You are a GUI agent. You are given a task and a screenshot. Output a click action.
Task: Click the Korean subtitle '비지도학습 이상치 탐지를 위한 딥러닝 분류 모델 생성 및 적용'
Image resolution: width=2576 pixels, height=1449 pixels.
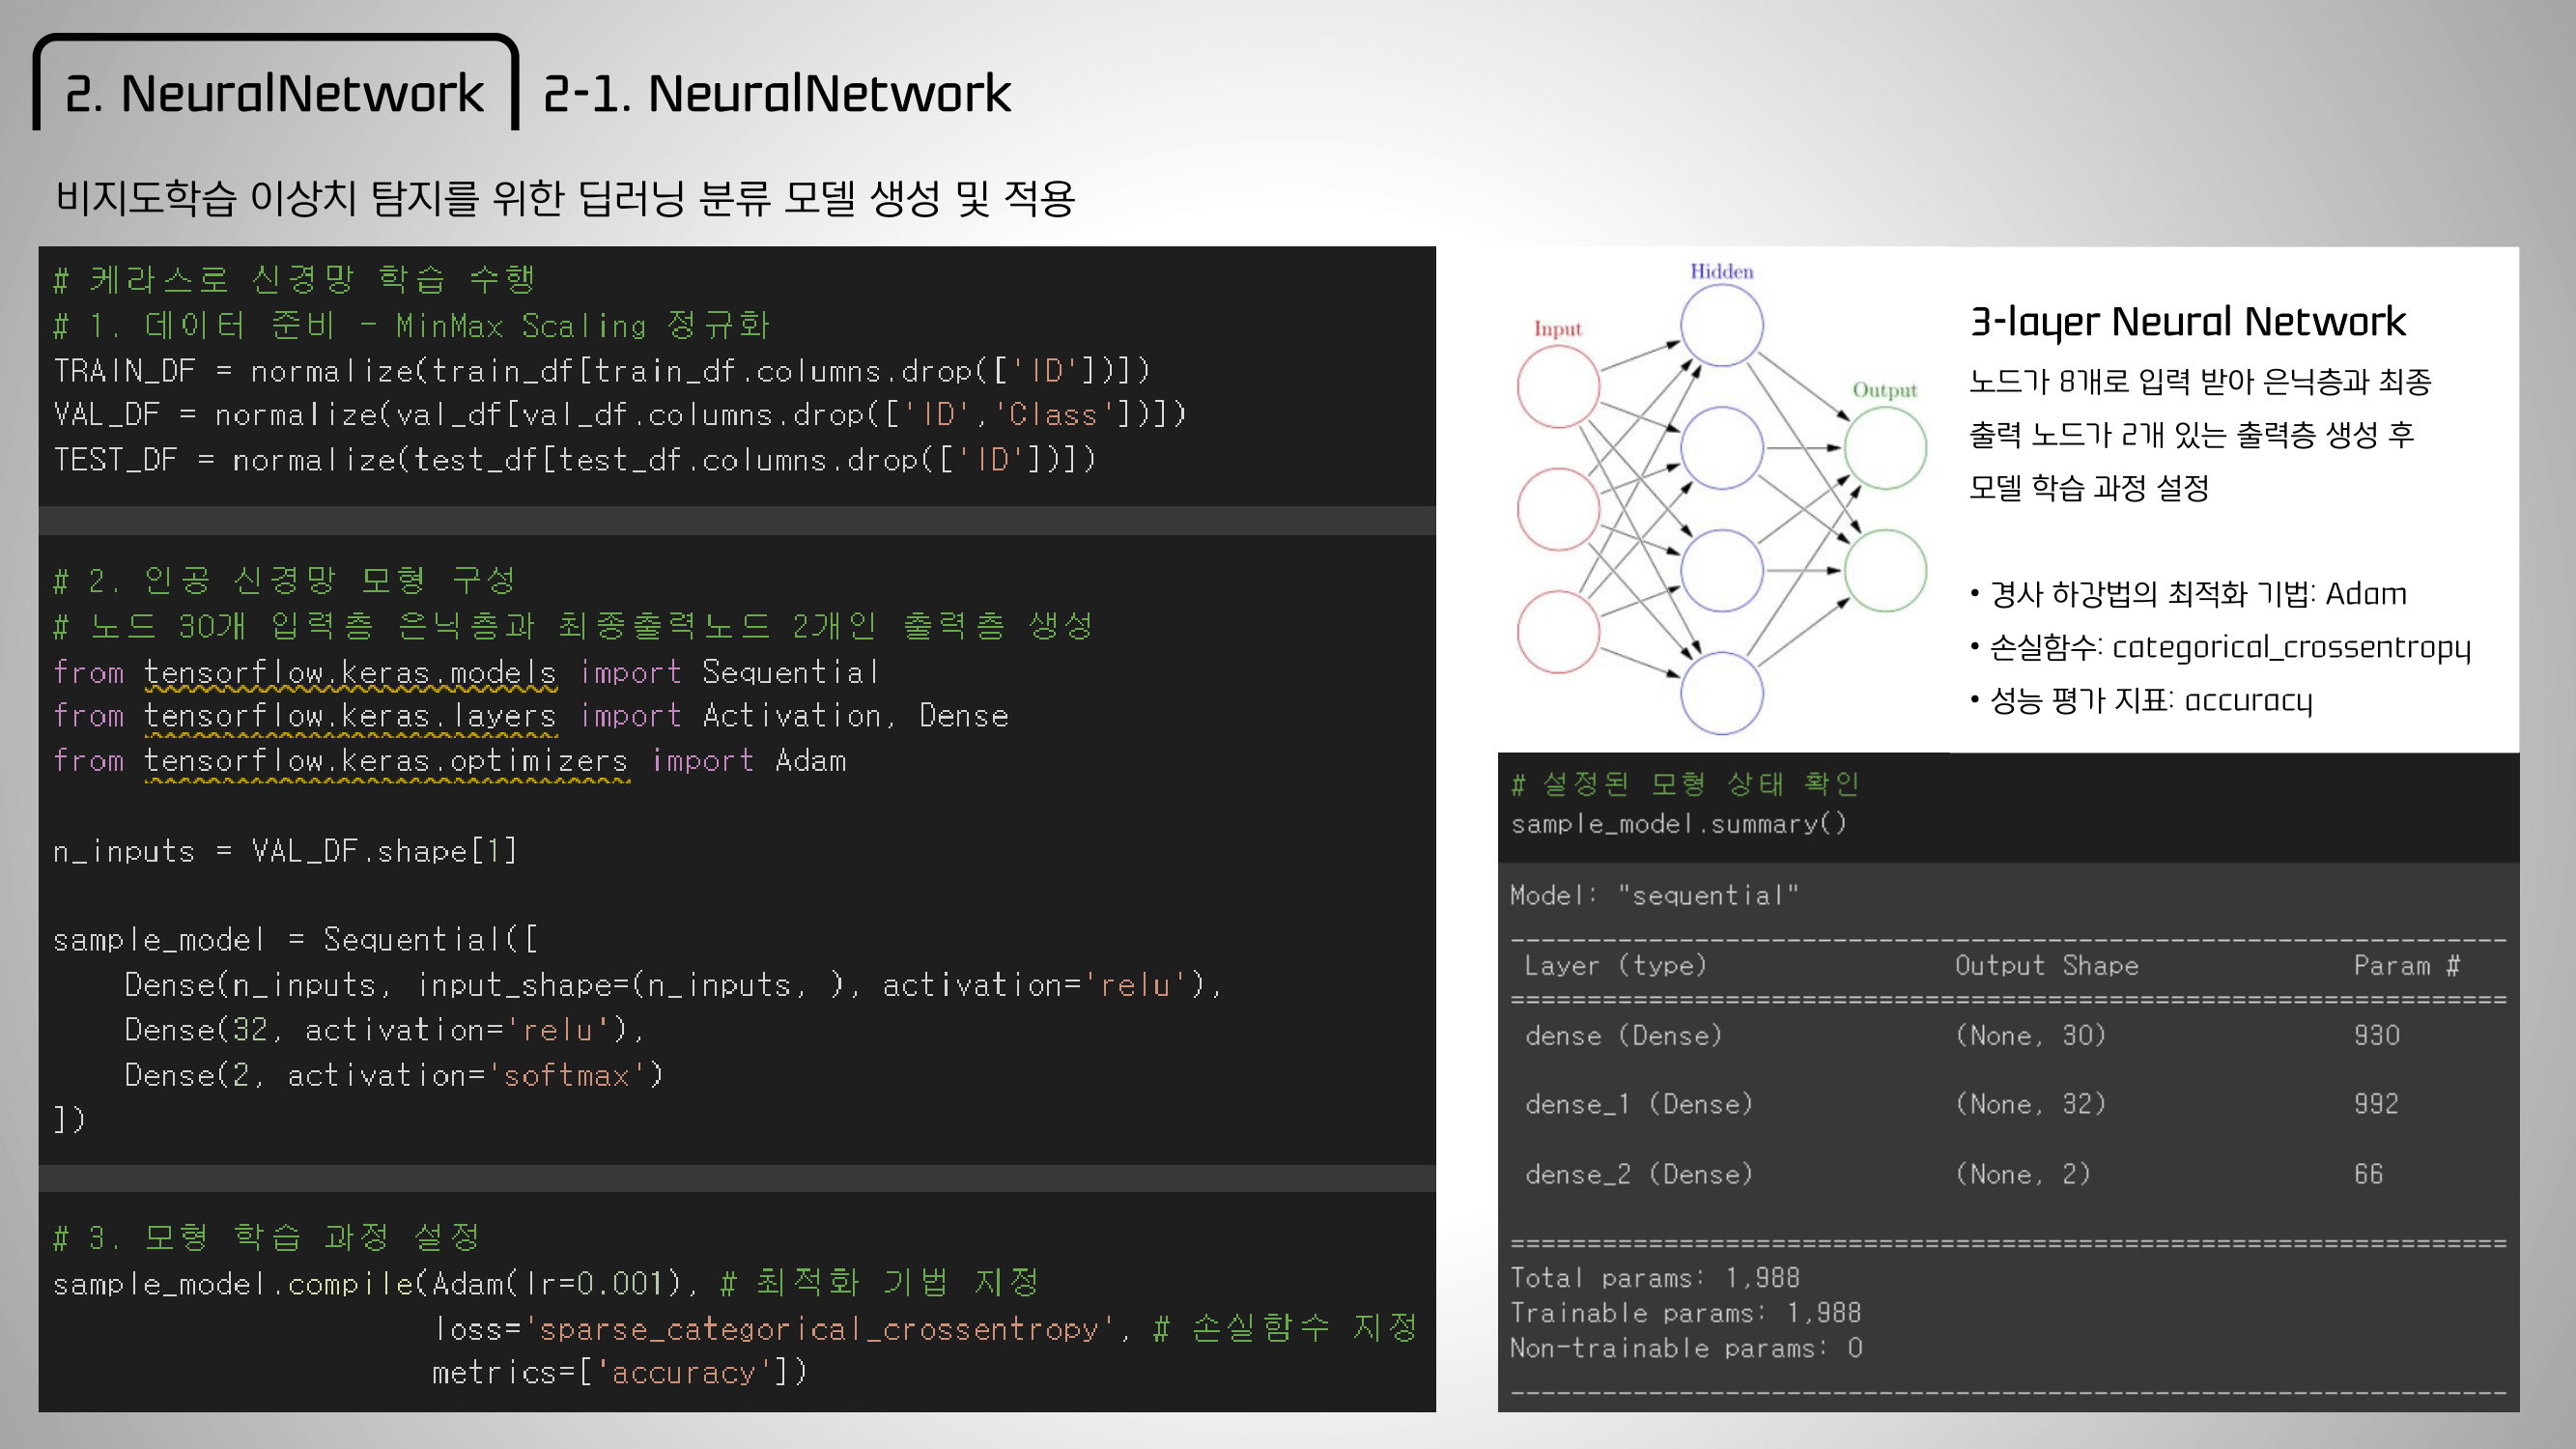tap(565, 198)
